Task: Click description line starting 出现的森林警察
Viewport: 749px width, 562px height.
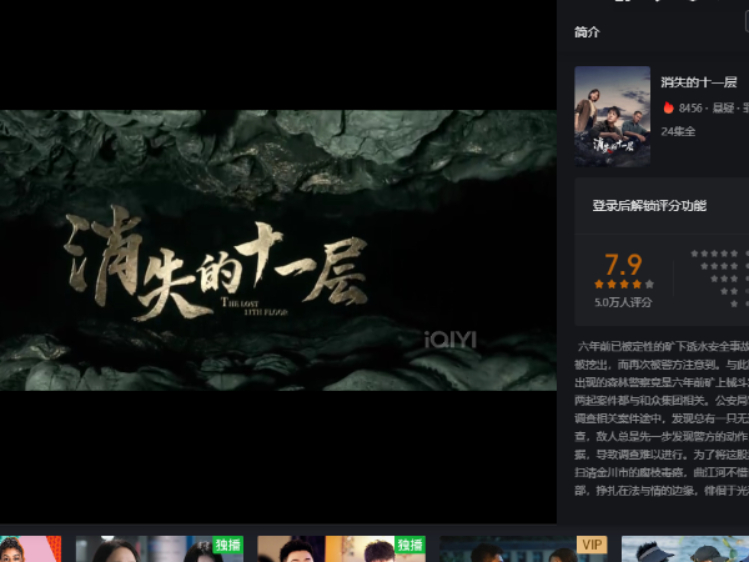Action: click(x=662, y=383)
